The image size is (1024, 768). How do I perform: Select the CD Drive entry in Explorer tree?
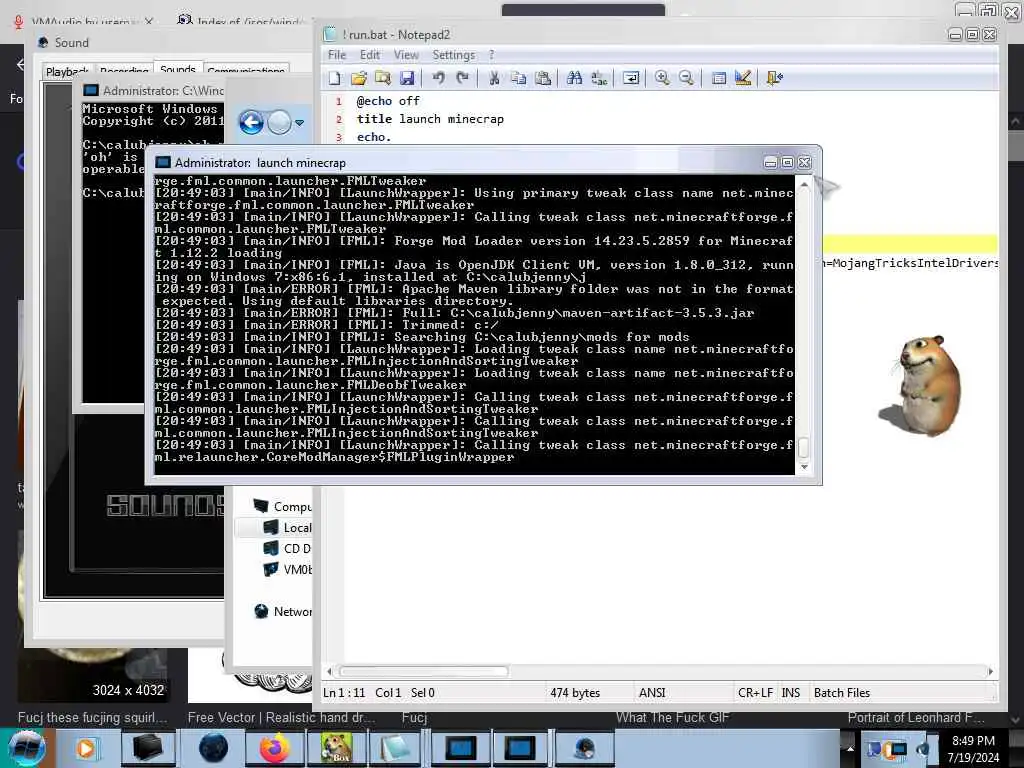coord(288,549)
